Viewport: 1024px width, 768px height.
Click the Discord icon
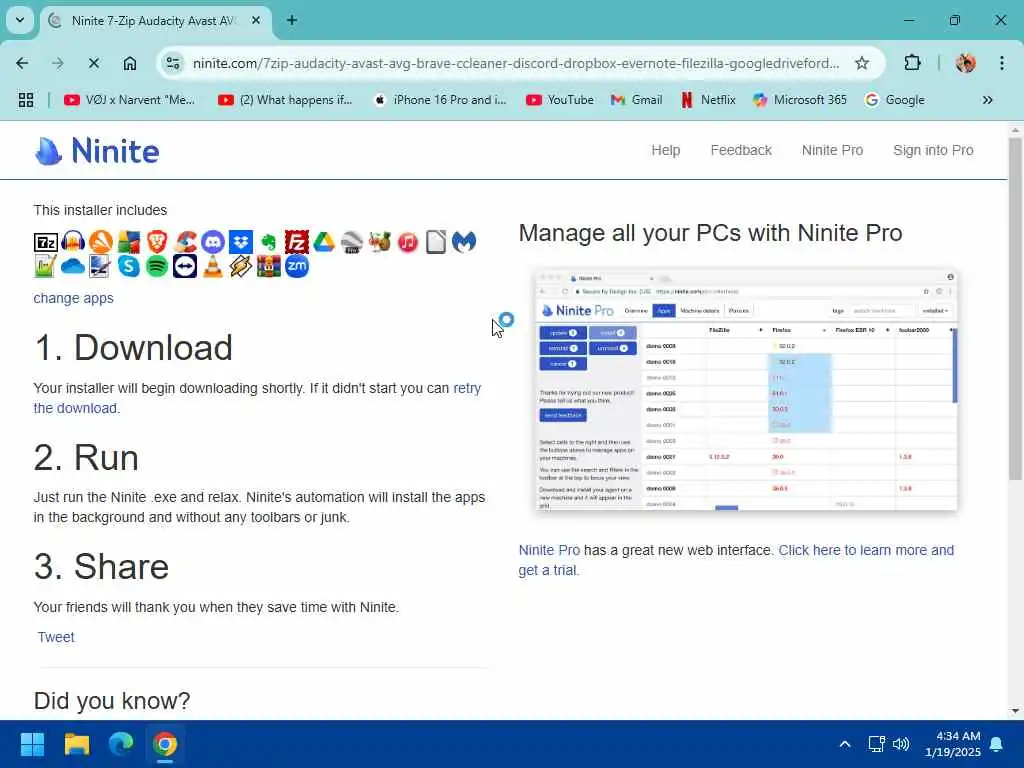click(x=213, y=242)
